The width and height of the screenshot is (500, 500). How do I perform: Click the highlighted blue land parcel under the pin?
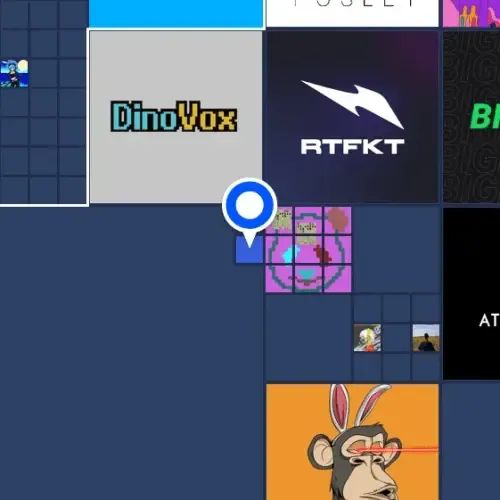pos(249,250)
